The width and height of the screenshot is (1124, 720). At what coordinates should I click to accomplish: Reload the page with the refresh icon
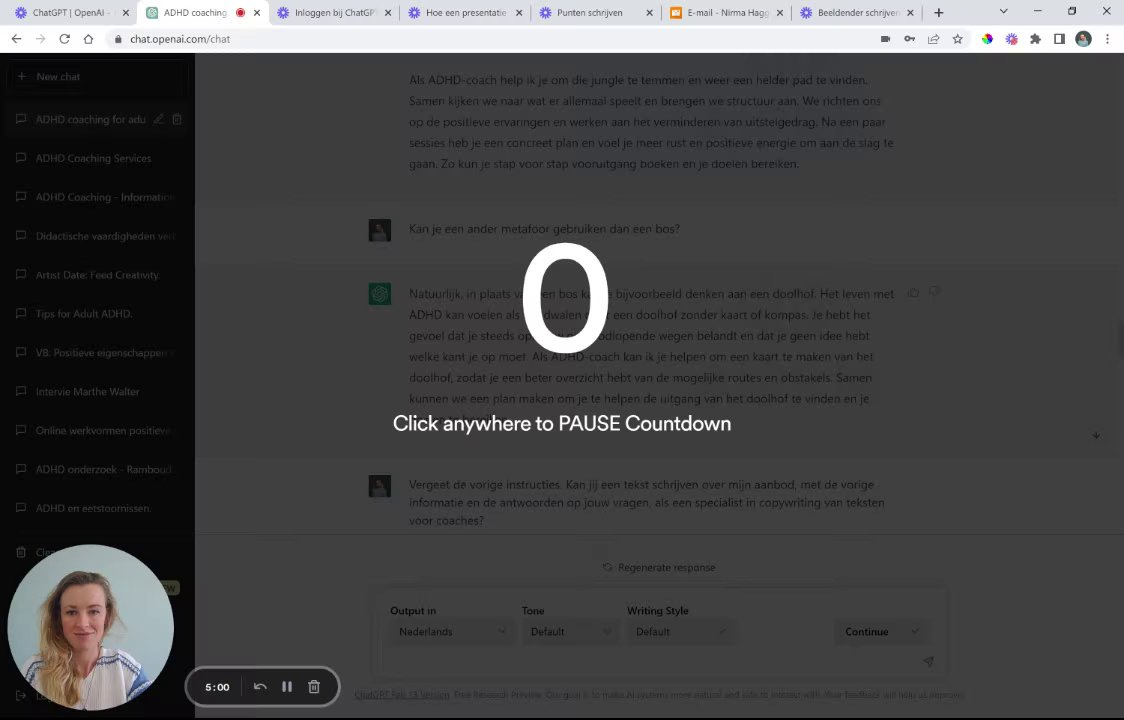[65, 39]
